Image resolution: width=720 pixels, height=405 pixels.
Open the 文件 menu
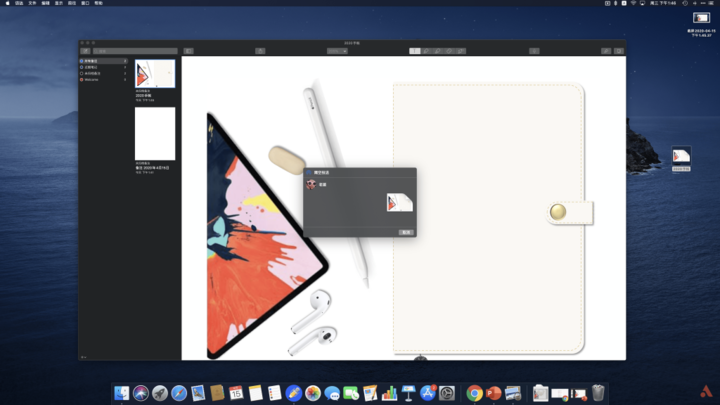[32, 3]
